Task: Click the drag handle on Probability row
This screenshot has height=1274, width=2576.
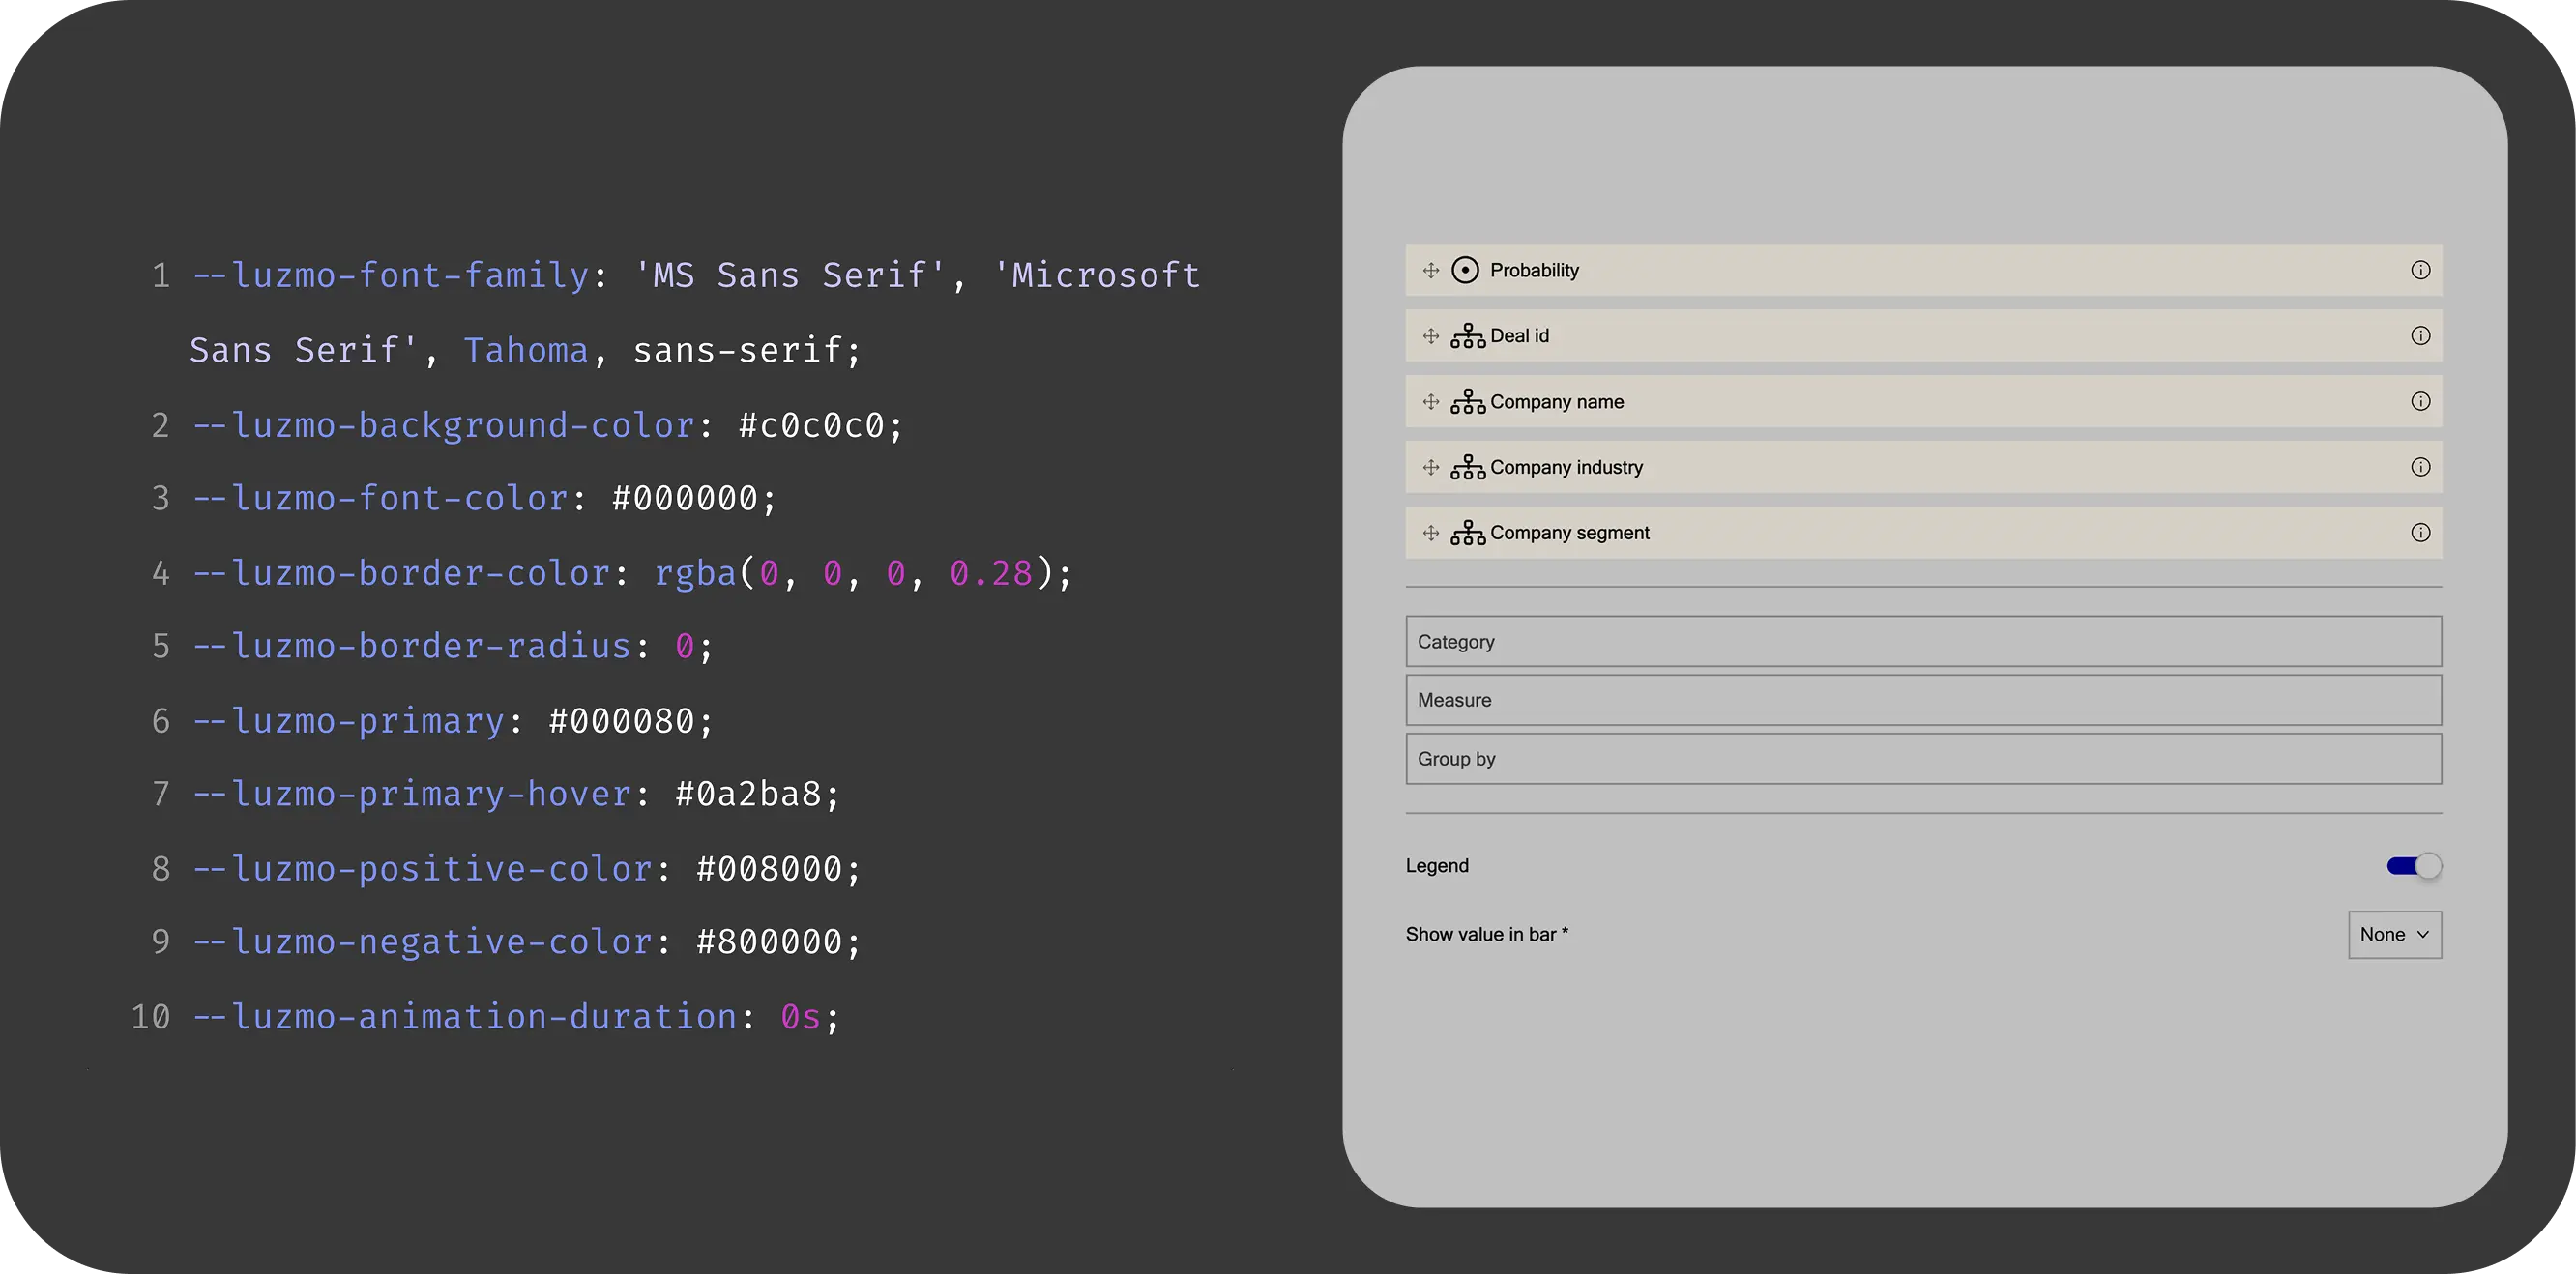Action: point(1431,270)
